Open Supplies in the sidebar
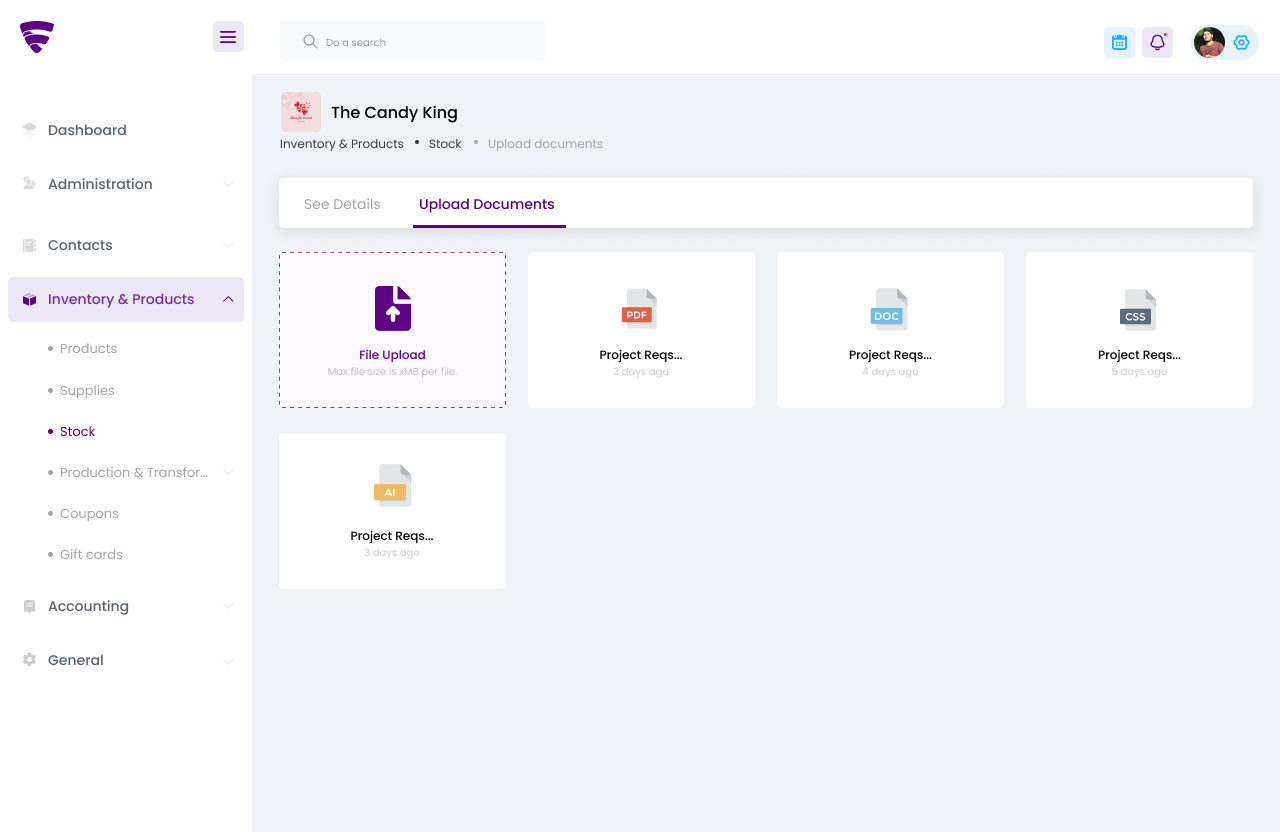 [x=87, y=390]
